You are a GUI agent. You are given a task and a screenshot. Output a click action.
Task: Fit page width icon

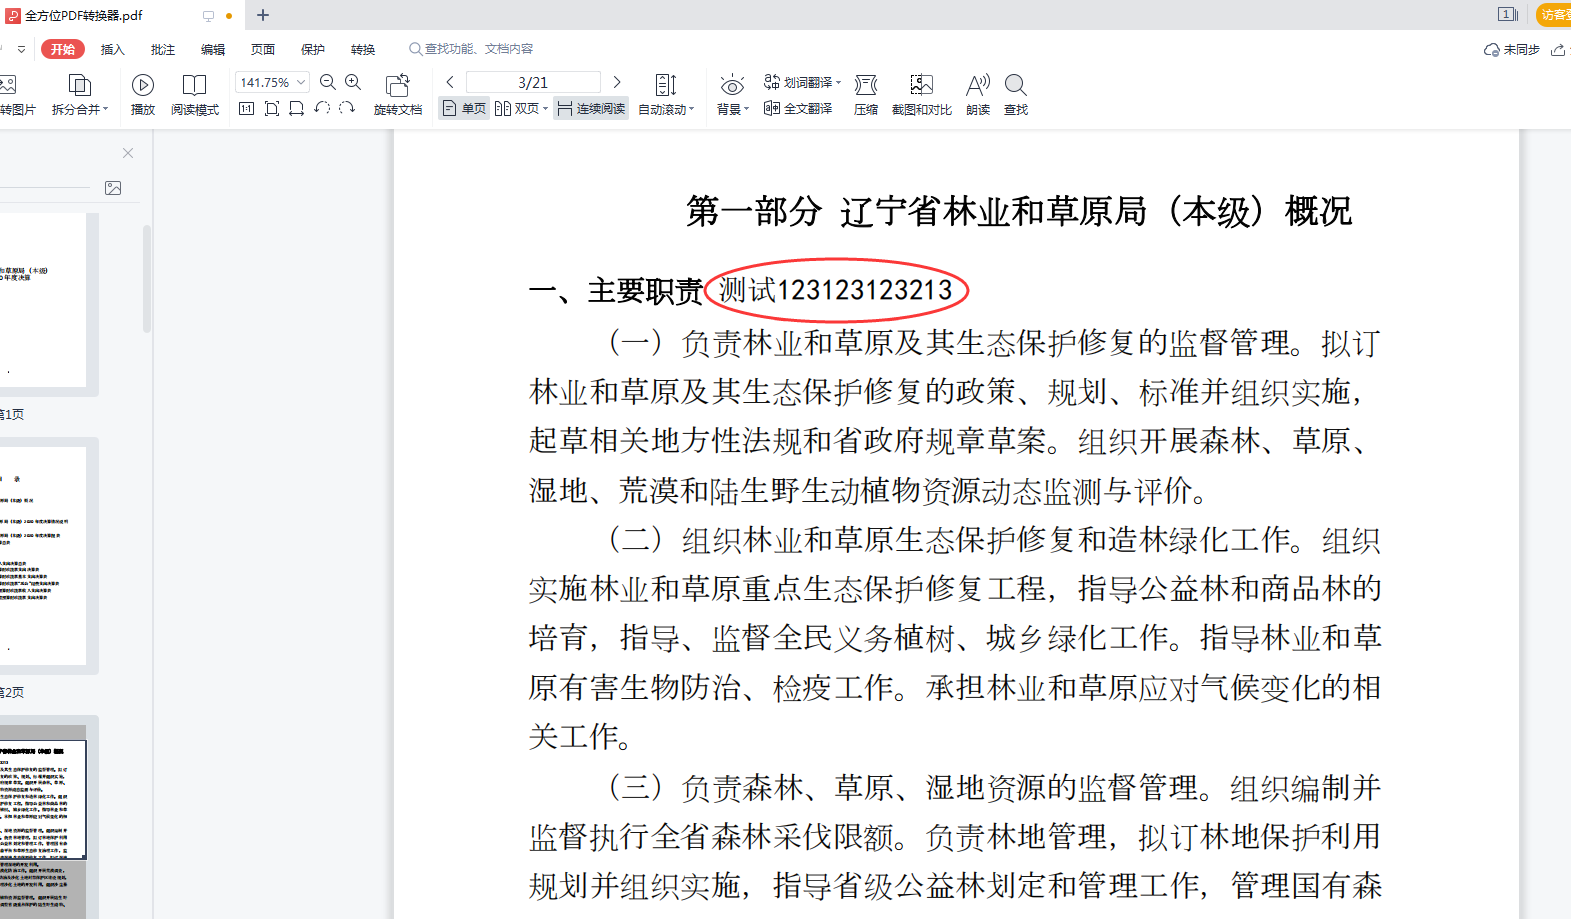click(297, 108)
